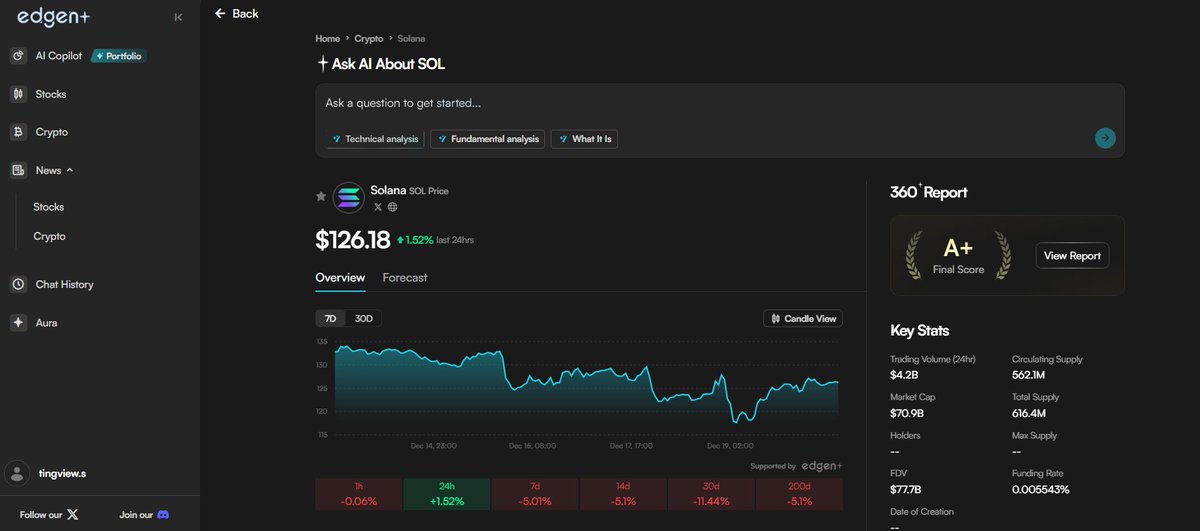Go to Home breadcrumb
The height and width of the screenshot is (531, 1200).
pyautogui.click(x=328, y=38)
